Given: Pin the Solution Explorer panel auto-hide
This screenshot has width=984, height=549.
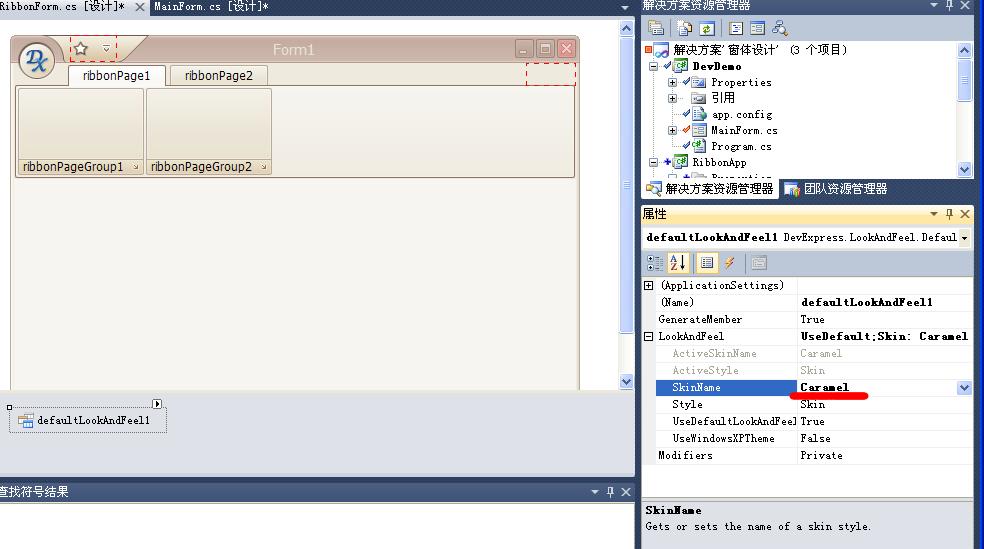Looking at the screenshot, I should (x=949, y=5).
